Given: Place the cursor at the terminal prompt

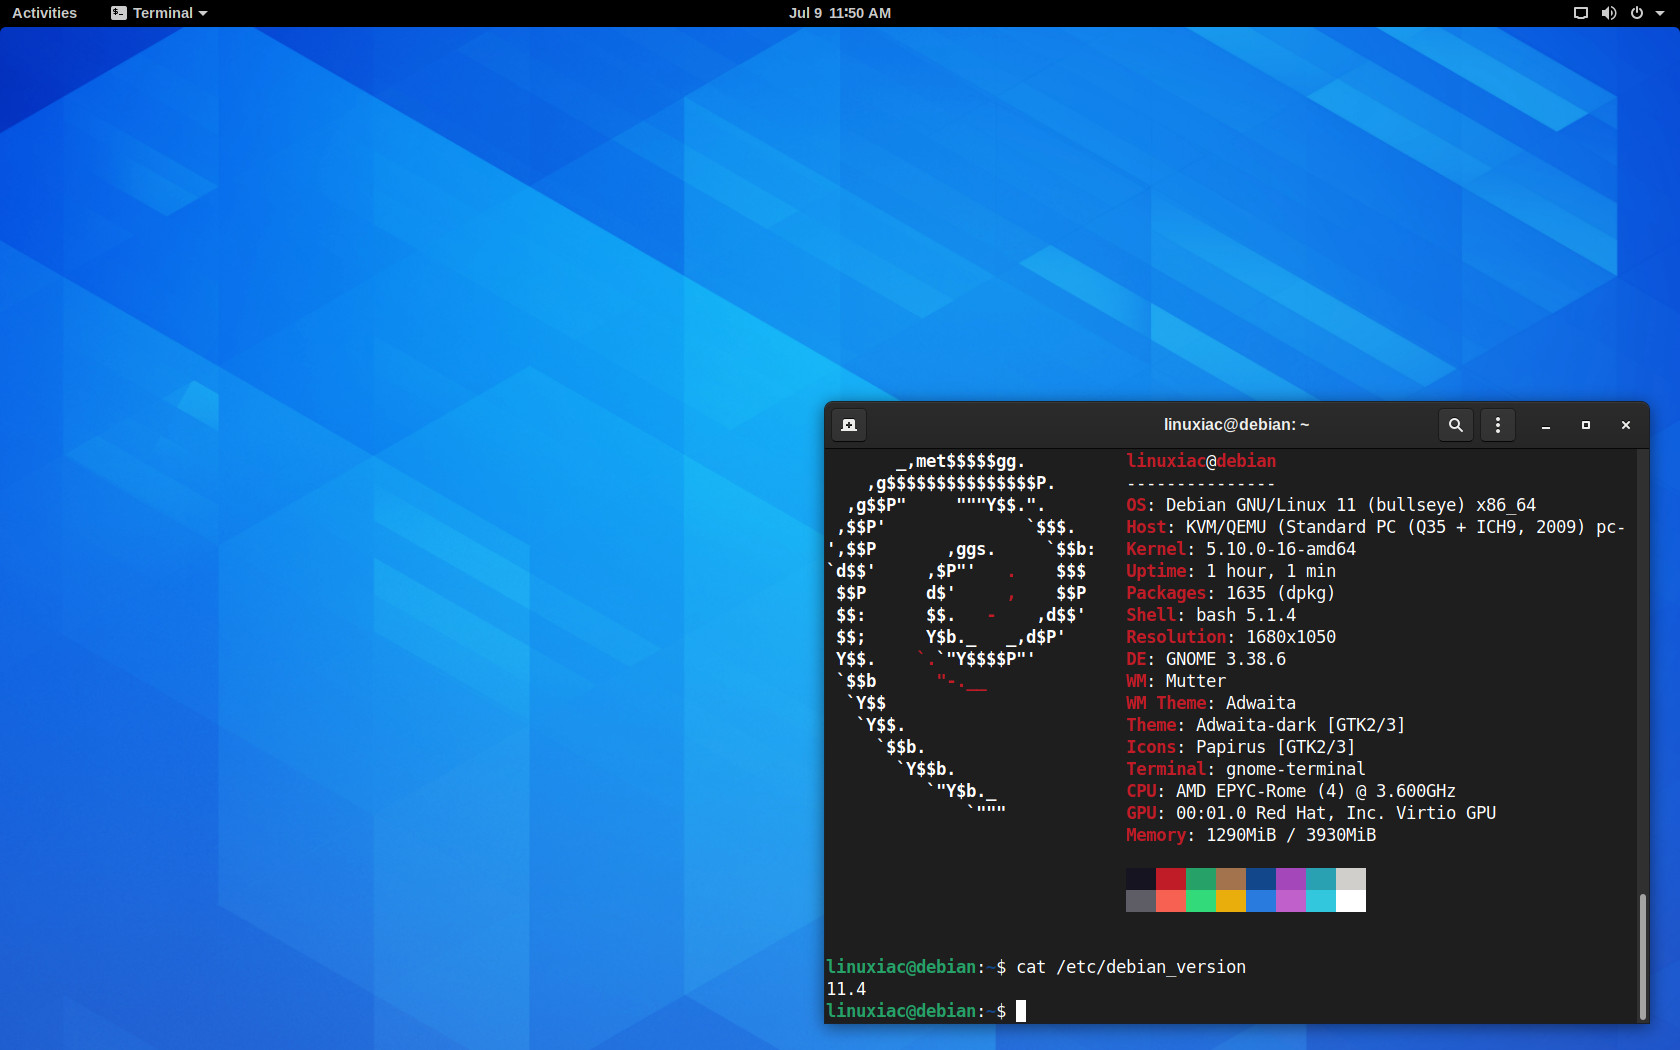Looking at the screenshot, I should click(x=1022, y=1011).
